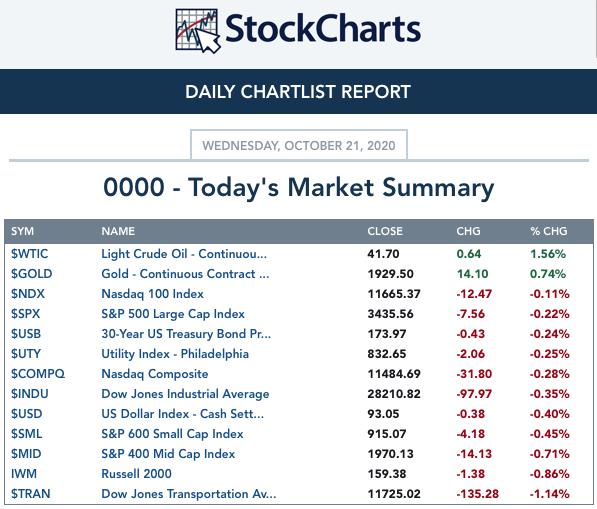Open S&P 600 Small Cap Index
The image size is (597, 509).
(172, 434)
